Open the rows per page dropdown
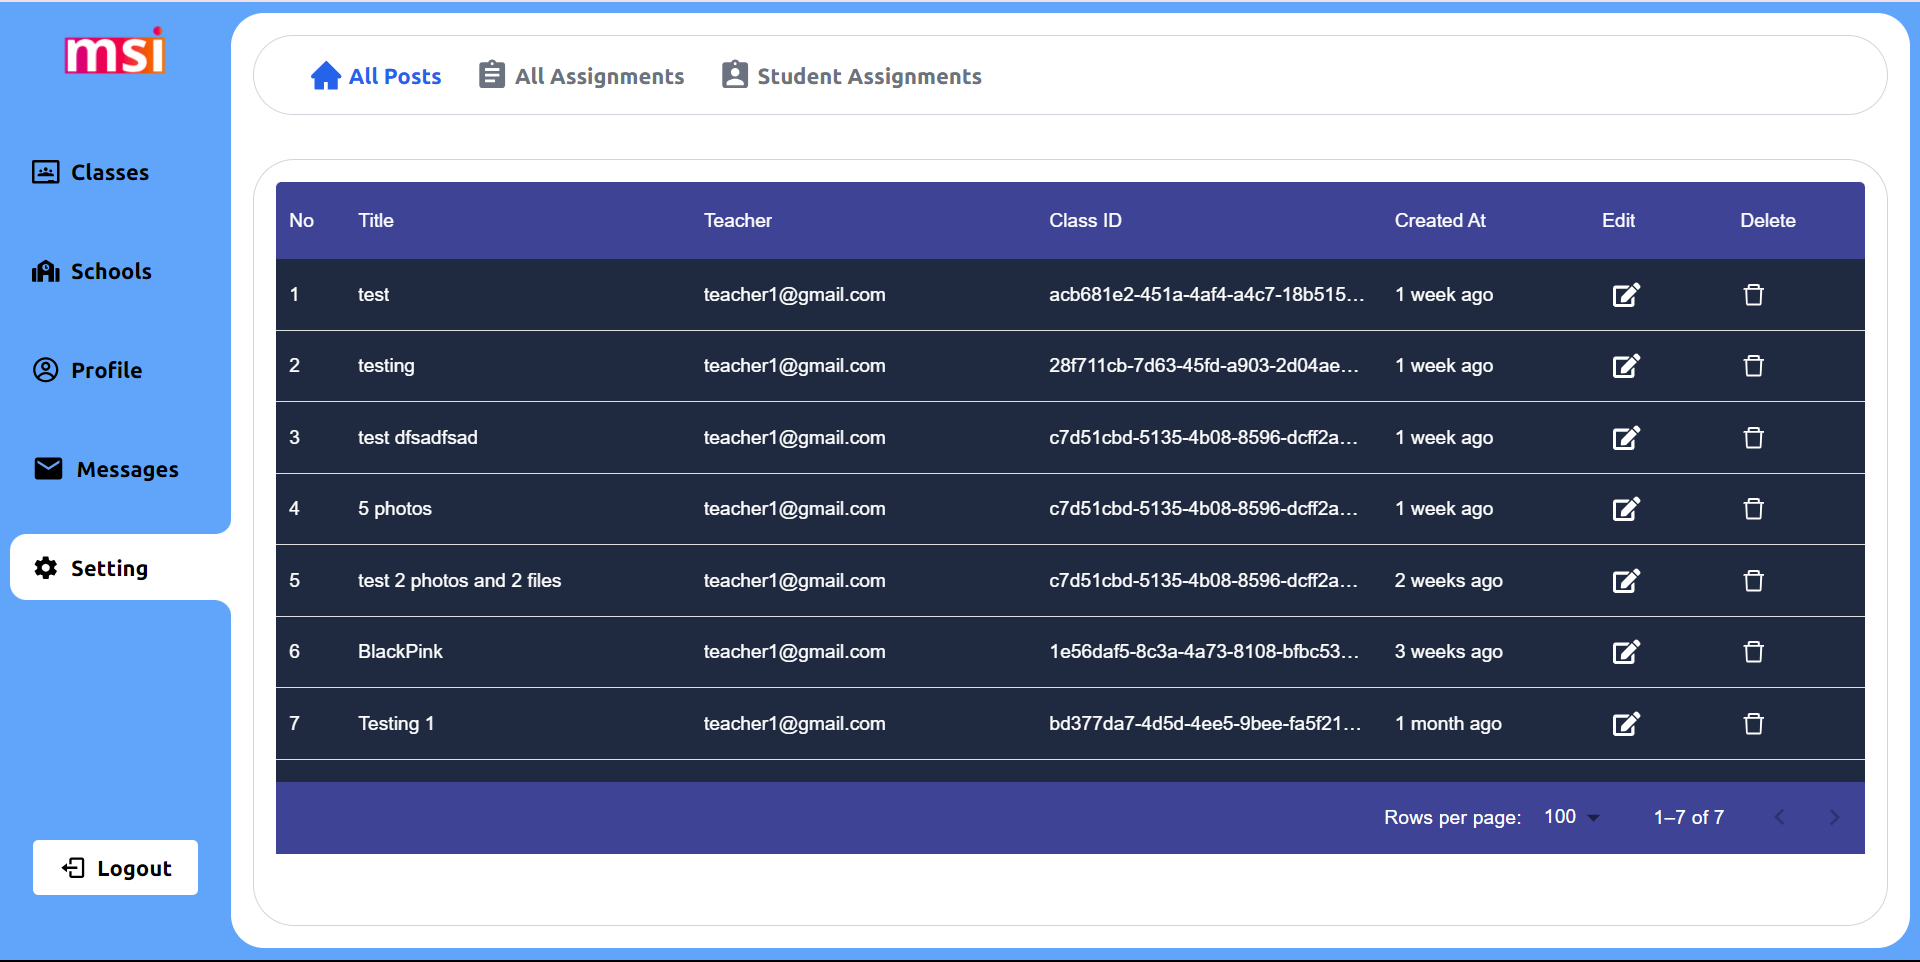1920x962 pixels. point(1572,817)
